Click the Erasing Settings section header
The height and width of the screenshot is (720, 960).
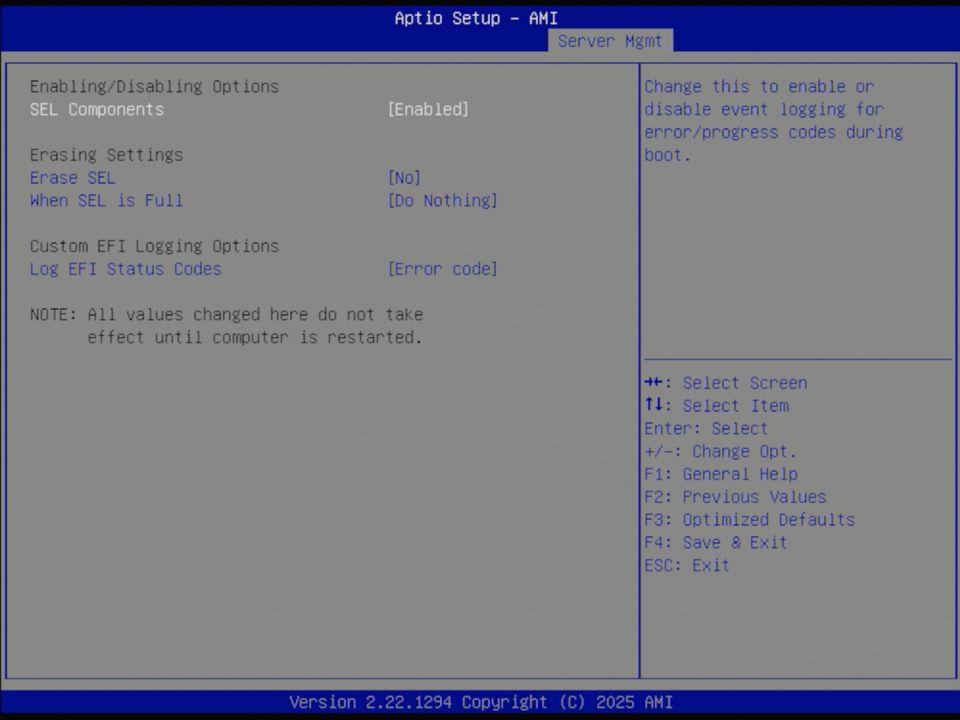(106, 154)
